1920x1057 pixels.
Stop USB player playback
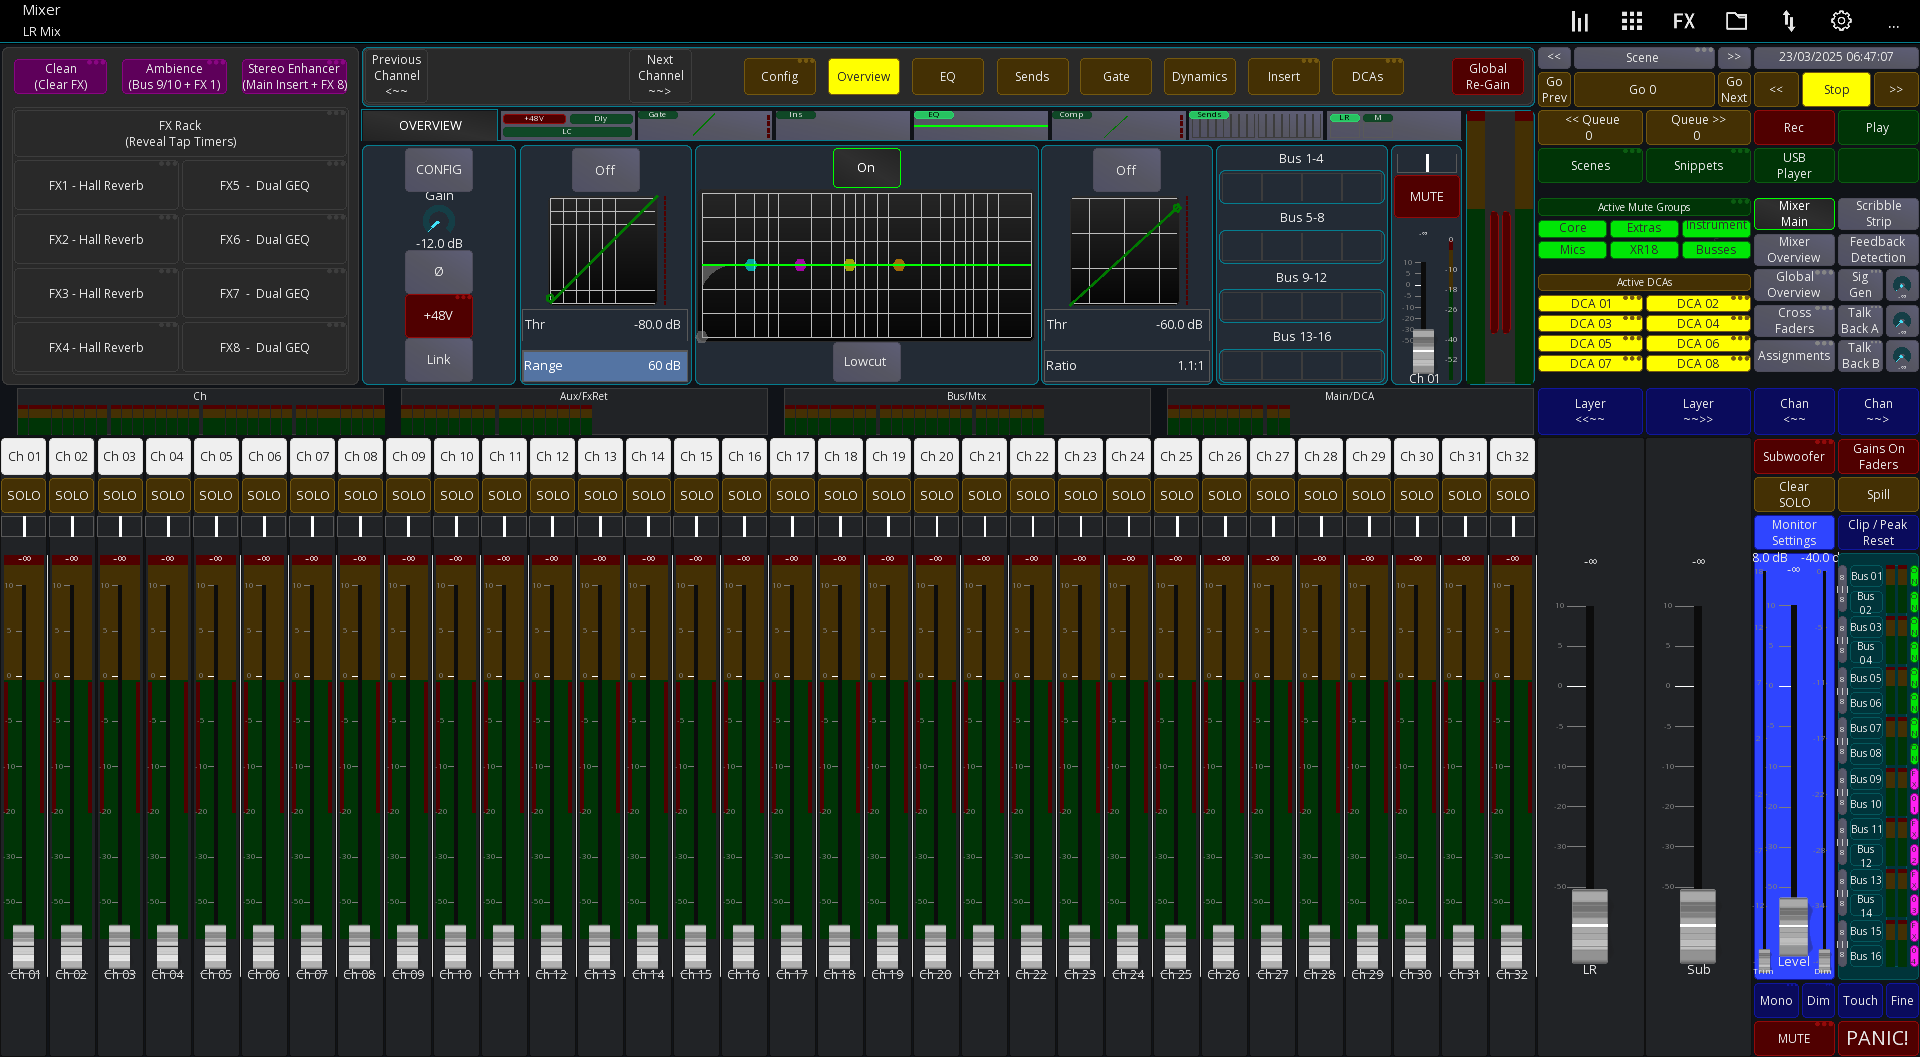(x=1836, y=89)
